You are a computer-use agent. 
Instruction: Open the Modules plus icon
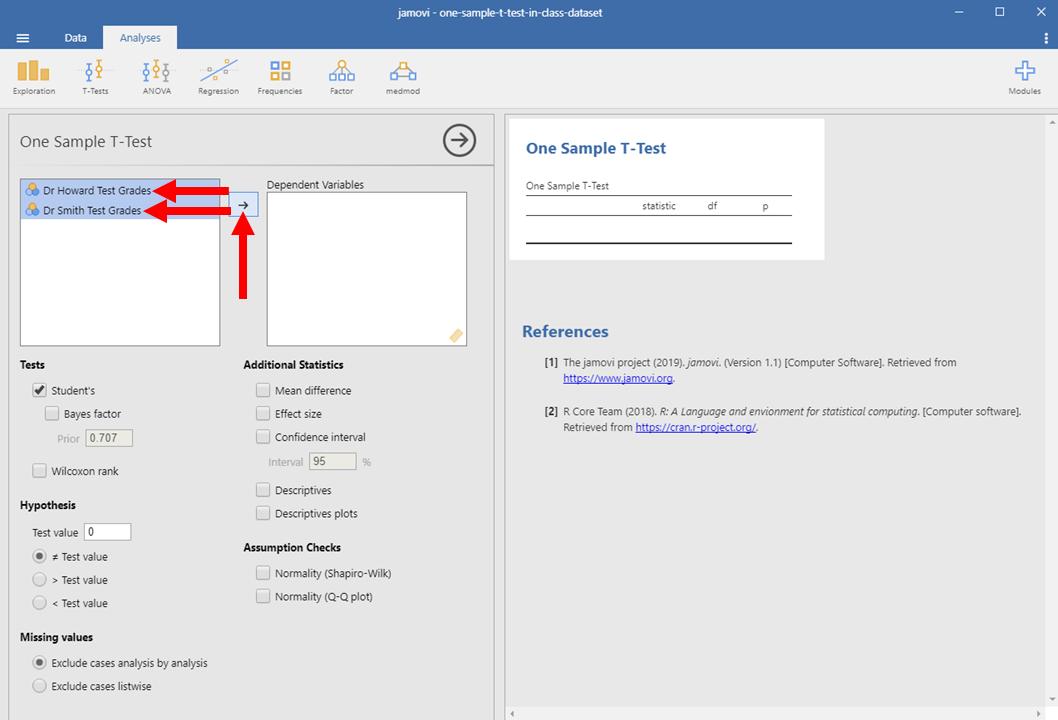pyautogui.click(x=1024, y=77)
